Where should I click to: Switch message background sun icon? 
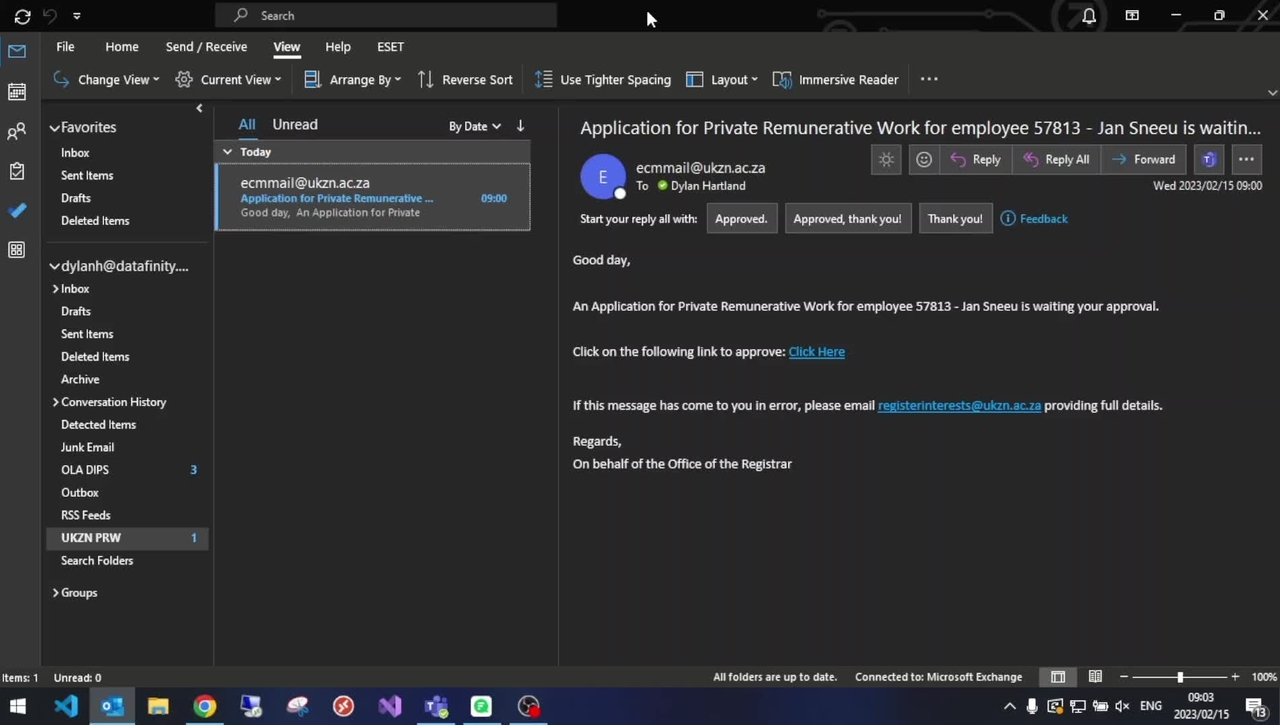pos(886,159)
